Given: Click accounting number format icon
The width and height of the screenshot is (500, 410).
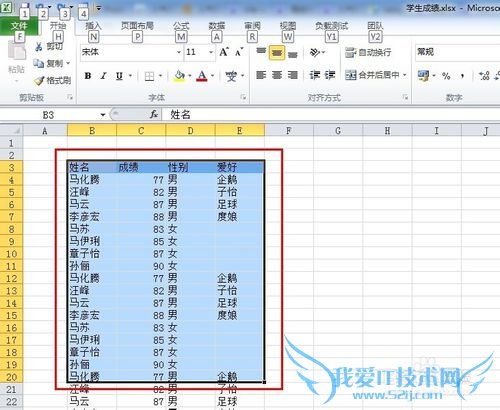Looking at the screenshot, I should tap(423, 76).
